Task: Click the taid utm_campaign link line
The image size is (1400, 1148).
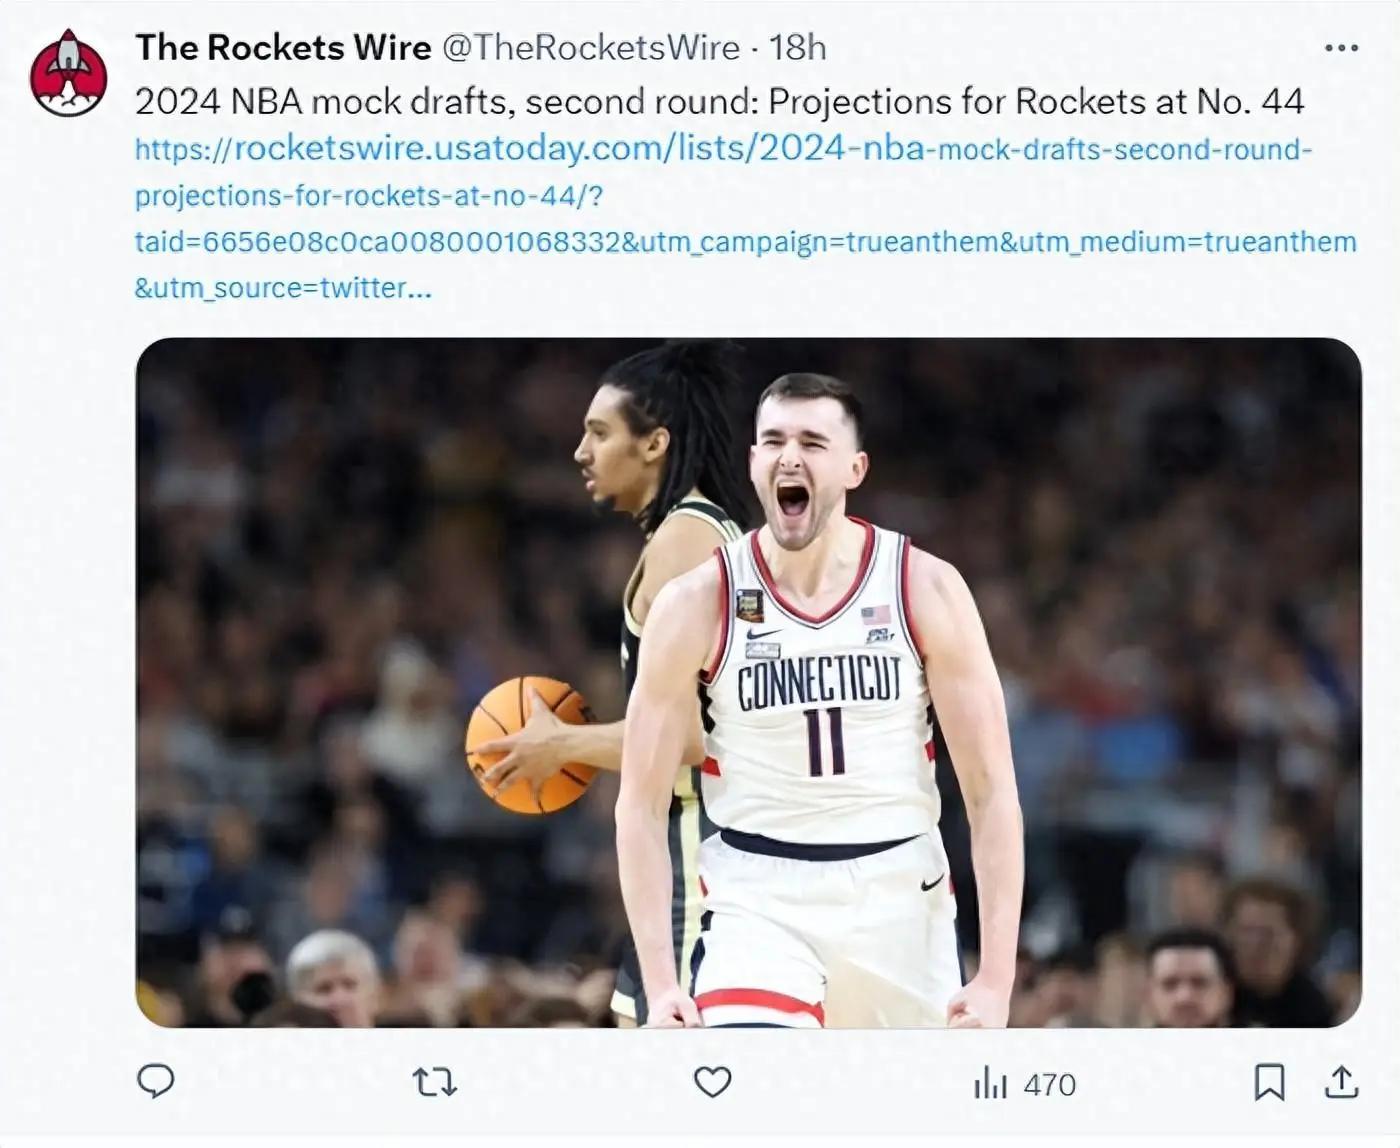Action: click(745, 242)
